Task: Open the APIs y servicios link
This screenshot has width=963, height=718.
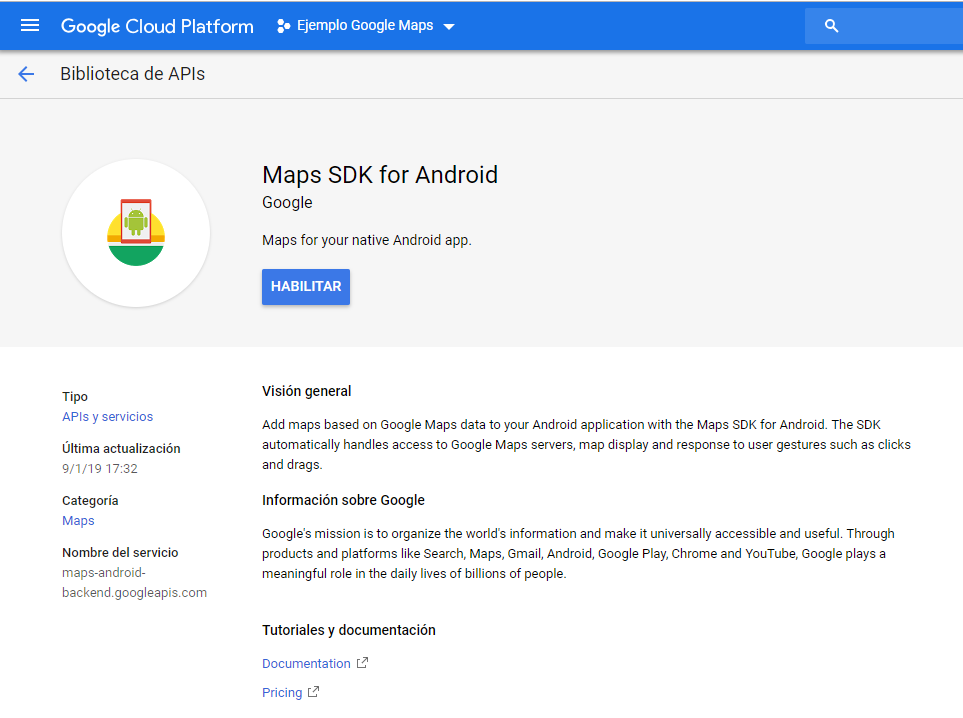Action: (107, 416)
